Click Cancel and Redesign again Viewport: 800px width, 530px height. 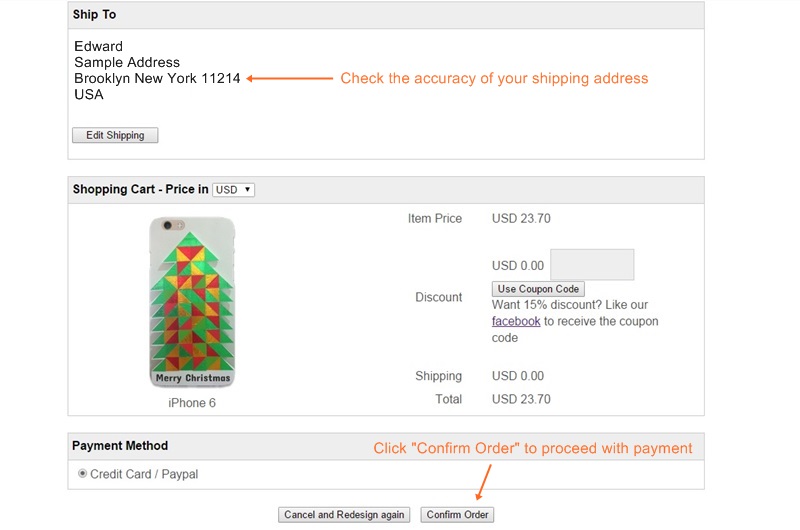pos(344,514)
